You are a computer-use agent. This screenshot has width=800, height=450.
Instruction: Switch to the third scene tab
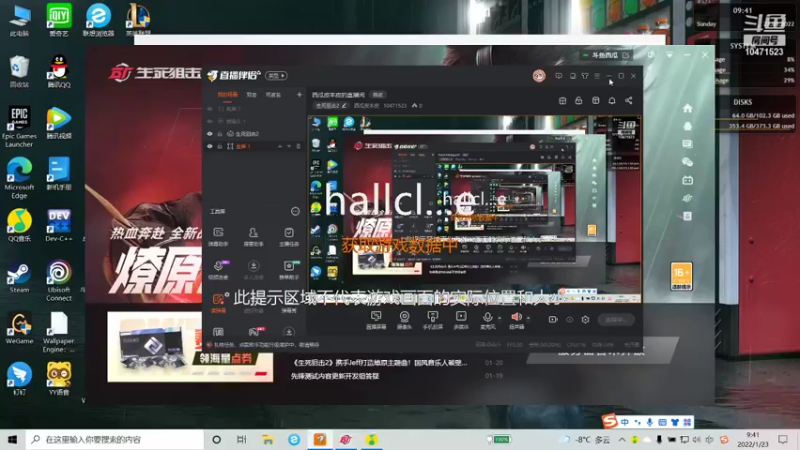[273, 94]
